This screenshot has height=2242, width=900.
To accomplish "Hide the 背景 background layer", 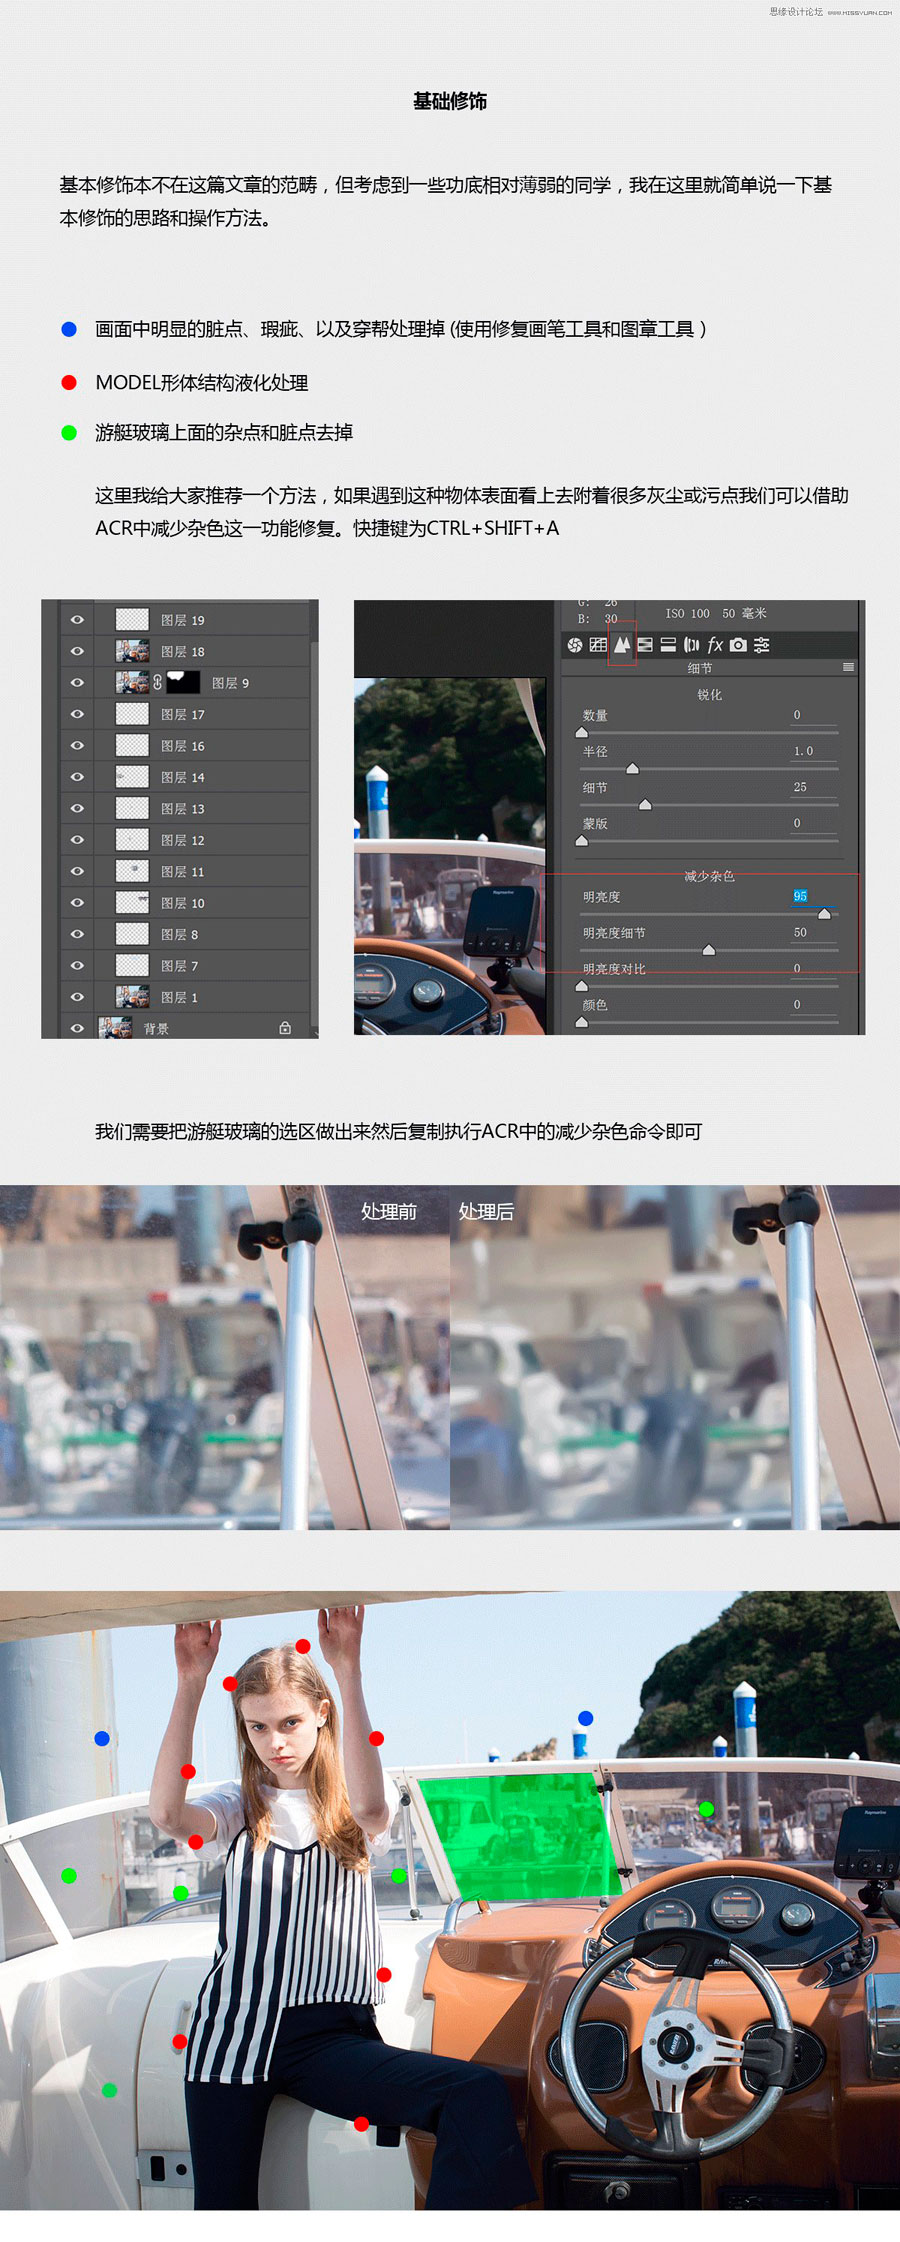I will coord(77,1028).
